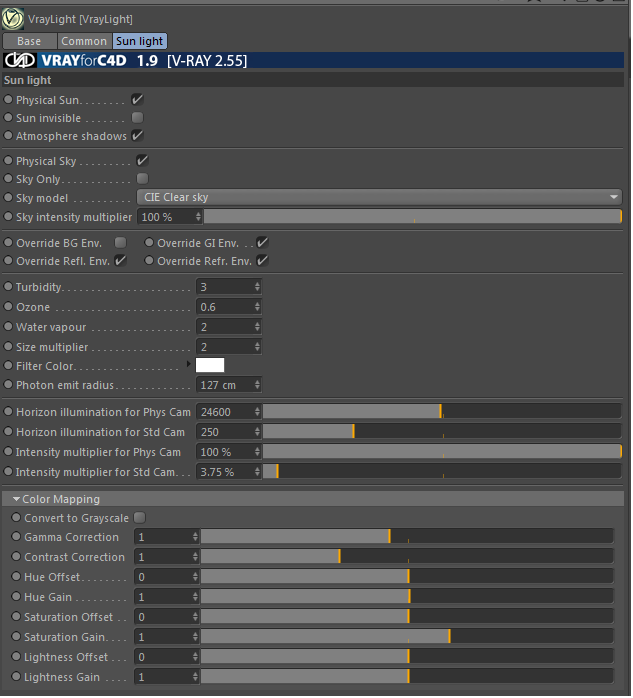Click the Filter Color animation dot

point(8,365)
